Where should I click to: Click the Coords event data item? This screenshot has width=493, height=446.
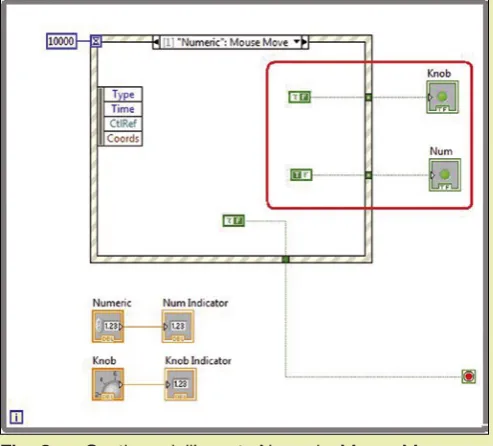(123, 138)
